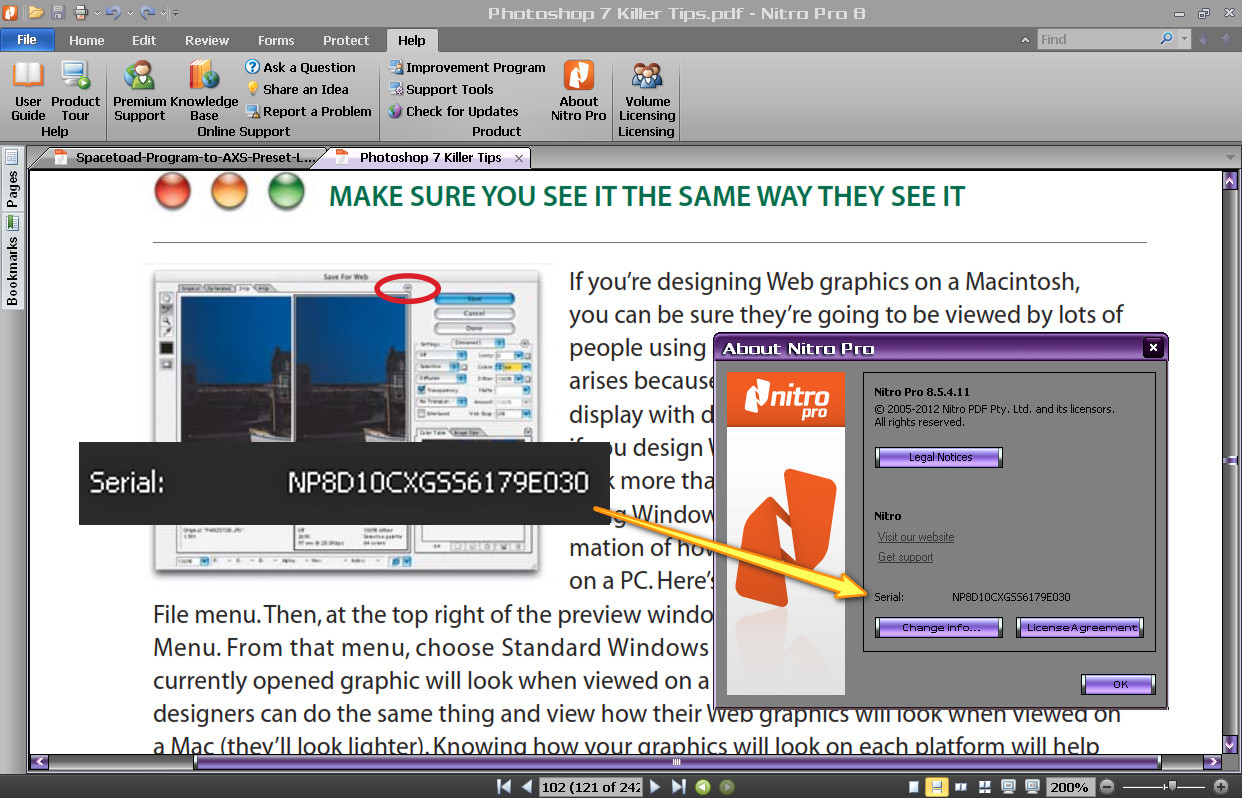
Task: Open the Improvement Program
Action: click(467, 67)
